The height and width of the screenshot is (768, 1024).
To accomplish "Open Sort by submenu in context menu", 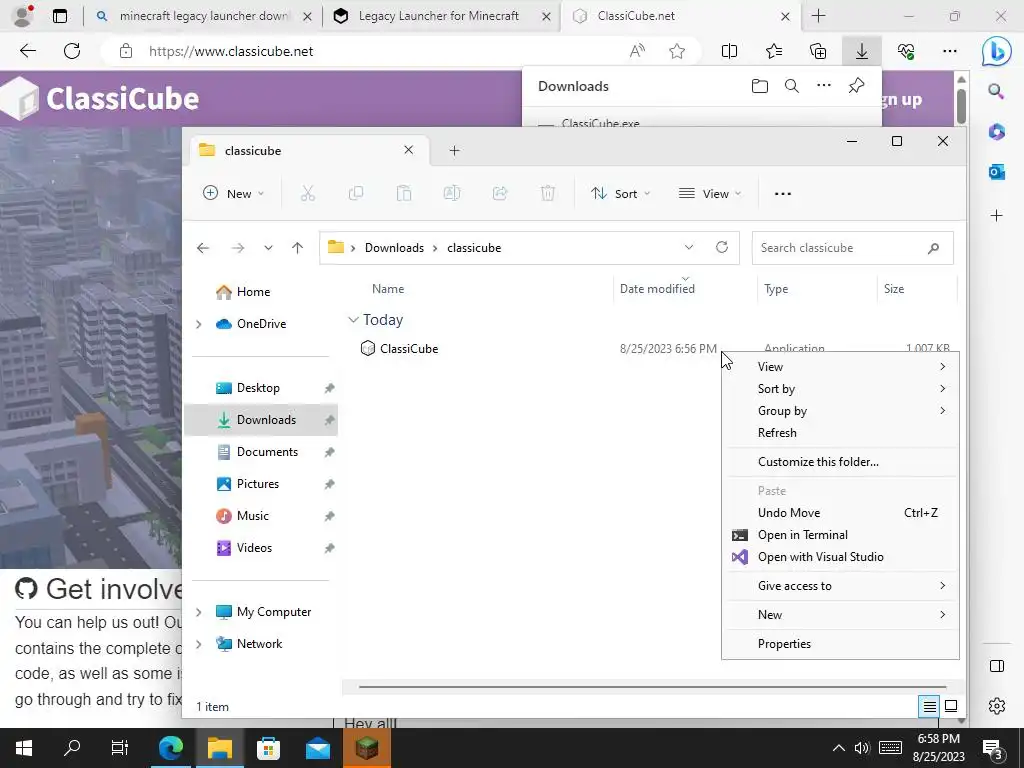I will pos(840,389).
